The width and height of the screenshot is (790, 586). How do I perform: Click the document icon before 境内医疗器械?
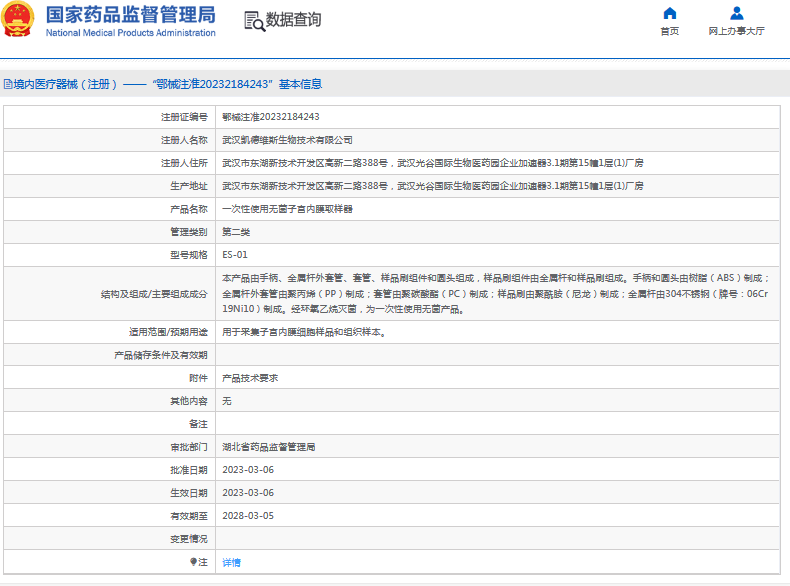[8, 84]
